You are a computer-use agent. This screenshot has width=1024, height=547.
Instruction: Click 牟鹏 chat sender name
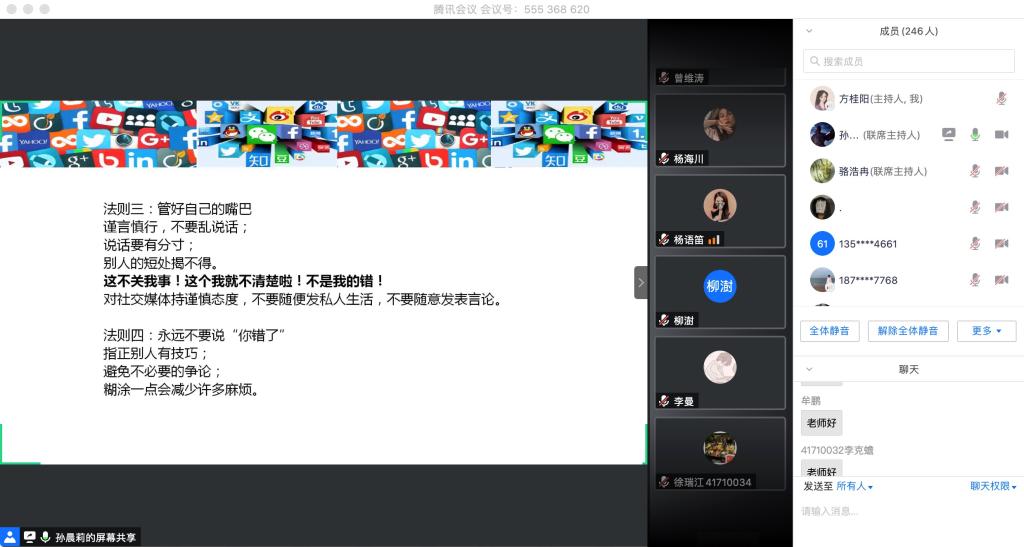pos(811,401)
